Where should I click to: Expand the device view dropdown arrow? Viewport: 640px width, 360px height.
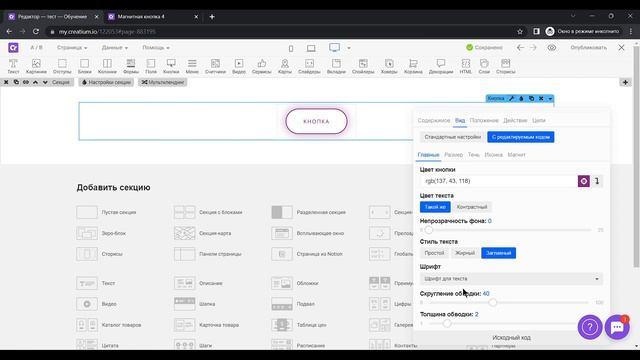[349, 48]
